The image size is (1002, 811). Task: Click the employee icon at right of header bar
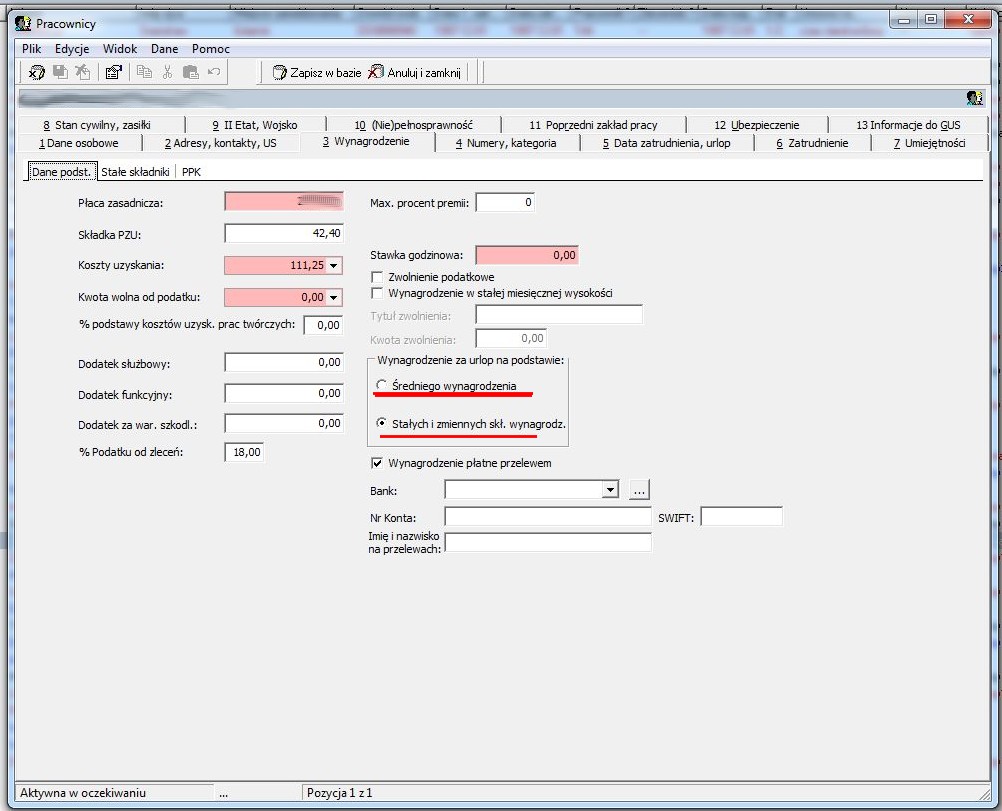975,98
